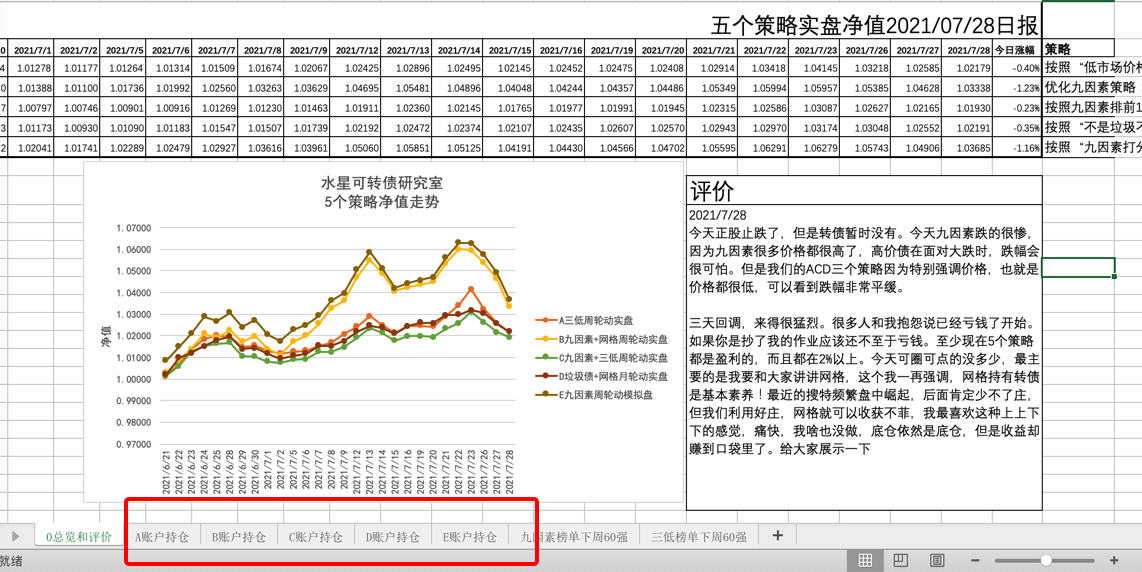
Task: Select the 2021/7/1 date header
Action: (x=32, y=50)
